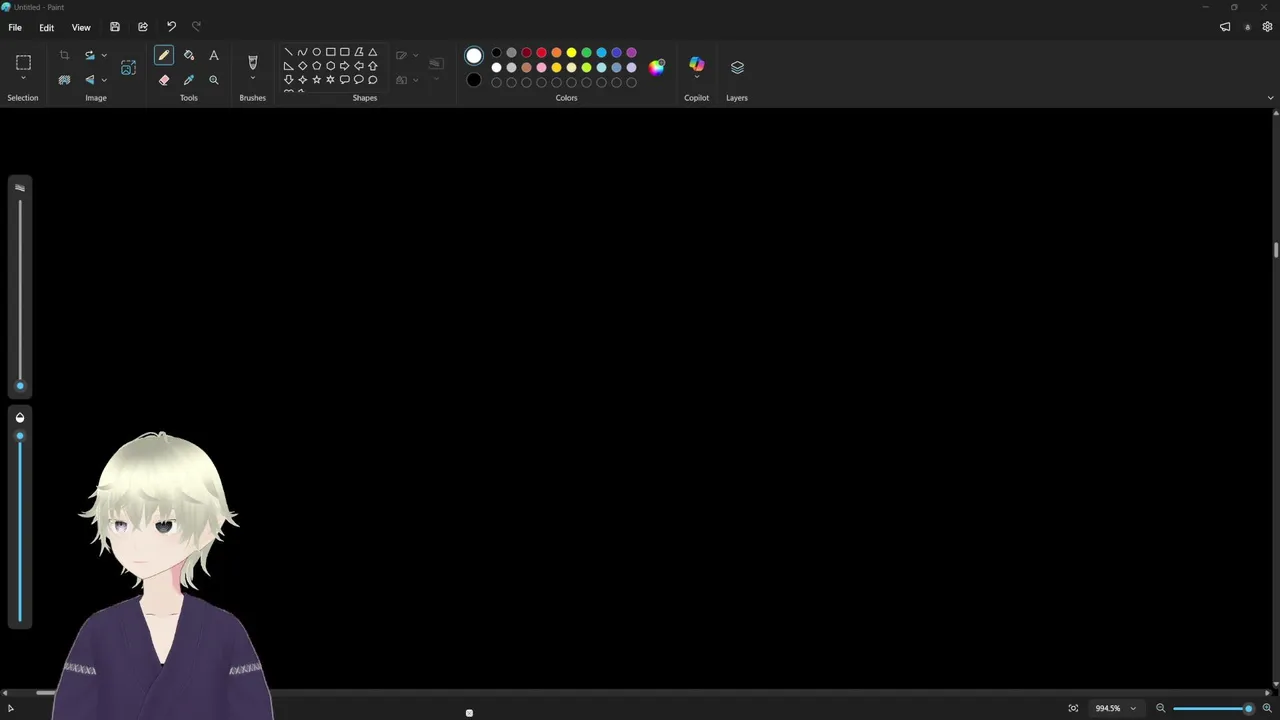Select the Fill bucket tool
Image resolution: width=1280 pixels, height=720 pixels.
(189, 55)
